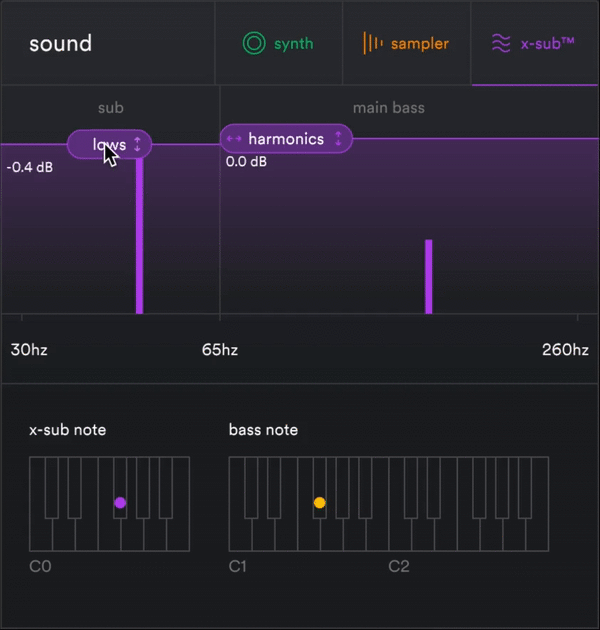The image size is (600, 630).
Task: Open the sampler tab
Action: [406, 44]
